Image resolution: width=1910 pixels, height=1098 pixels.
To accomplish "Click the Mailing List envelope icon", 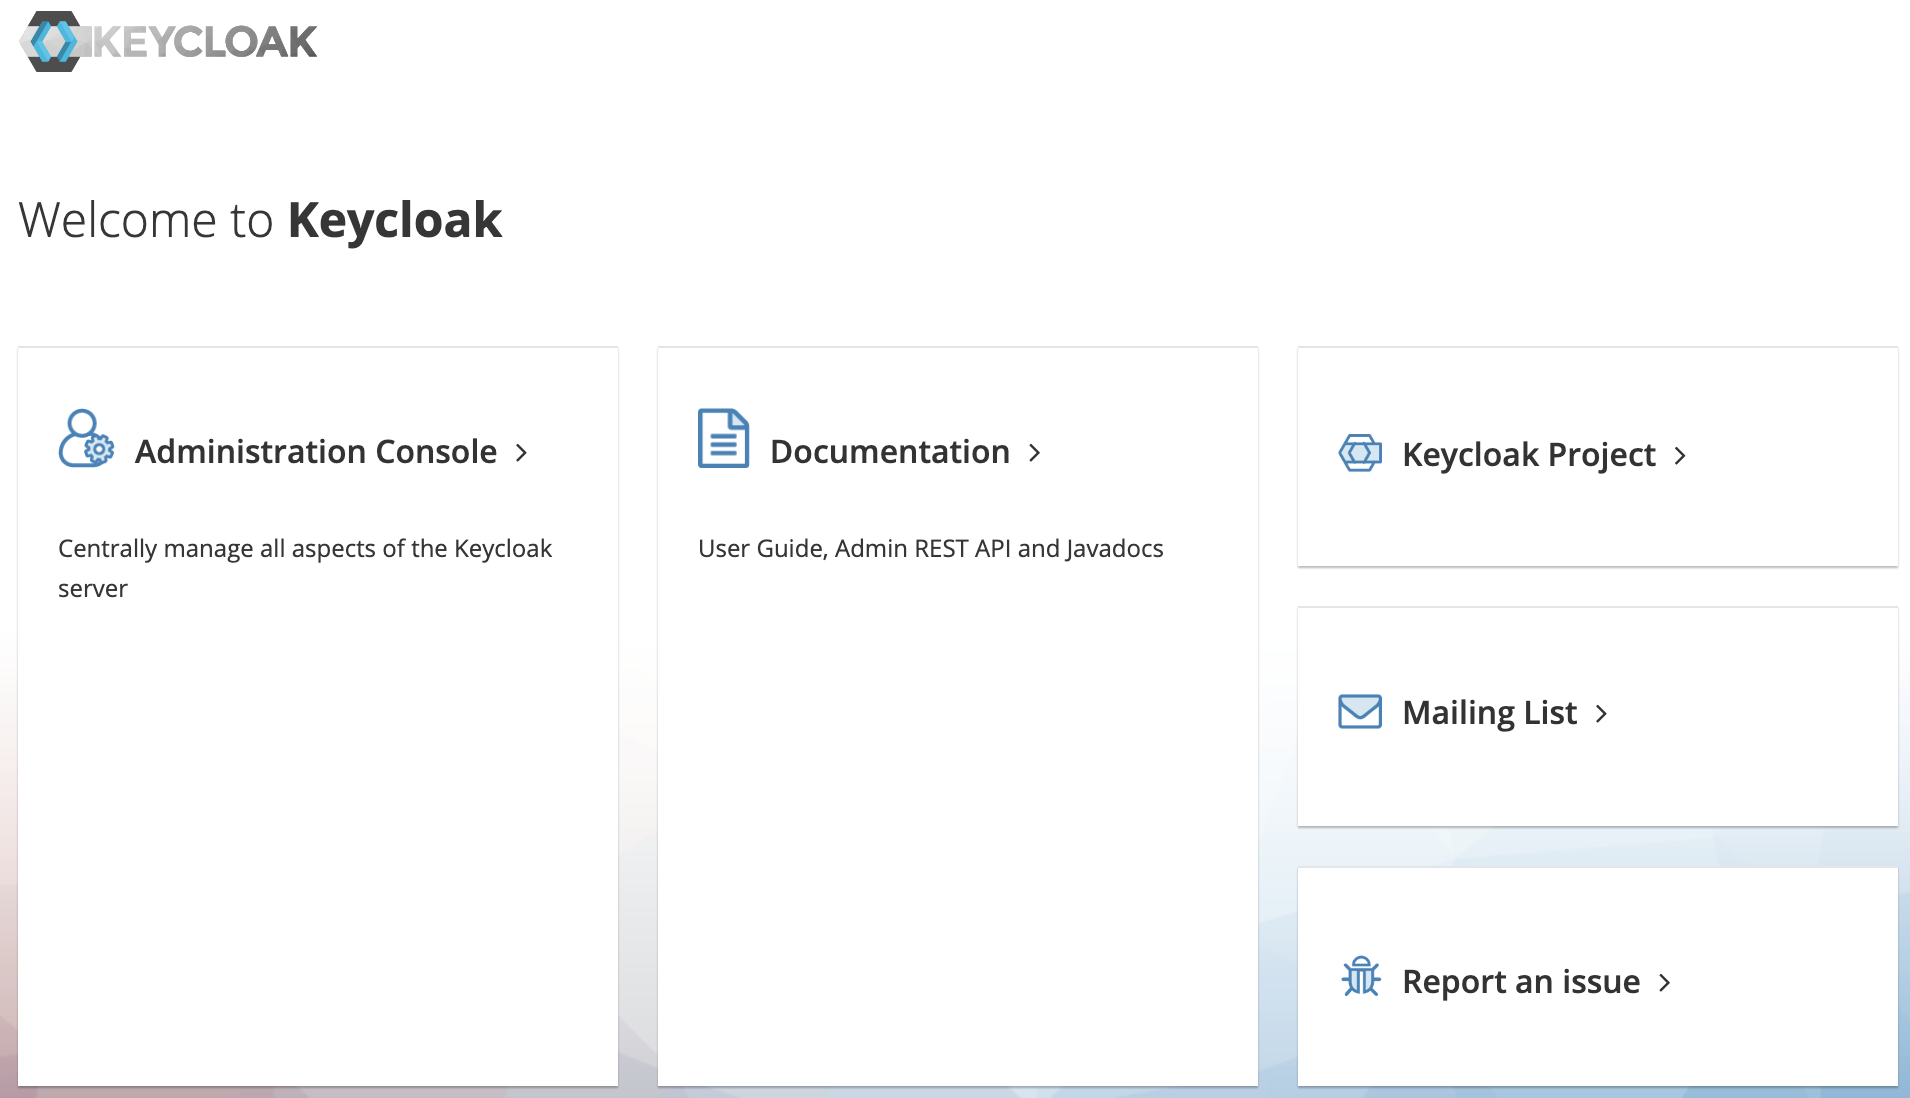I will click(1360, 712).
